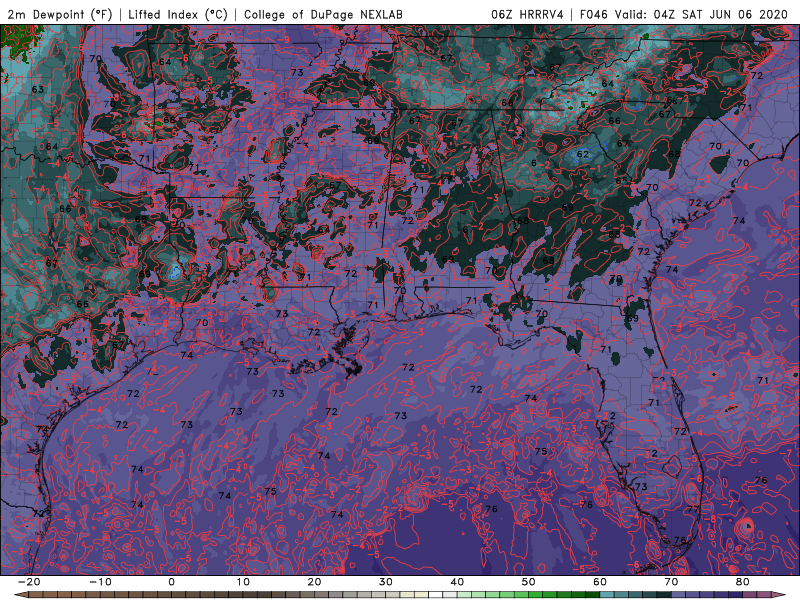This screenshot has height=600, width=800.
Task: Click 'College of DuPage NEXLAB' header text
Action: coord(323,14)
